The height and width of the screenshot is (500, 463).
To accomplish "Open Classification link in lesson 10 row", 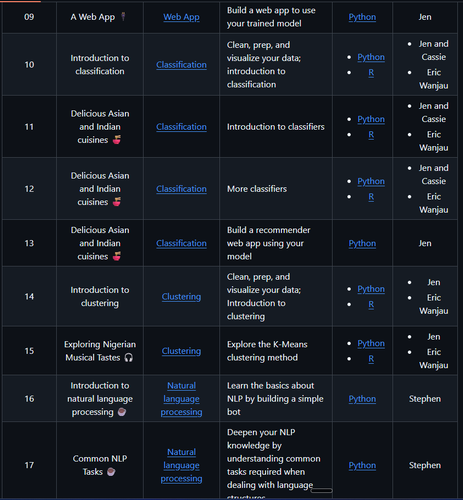I will click(x=181, y=65).
